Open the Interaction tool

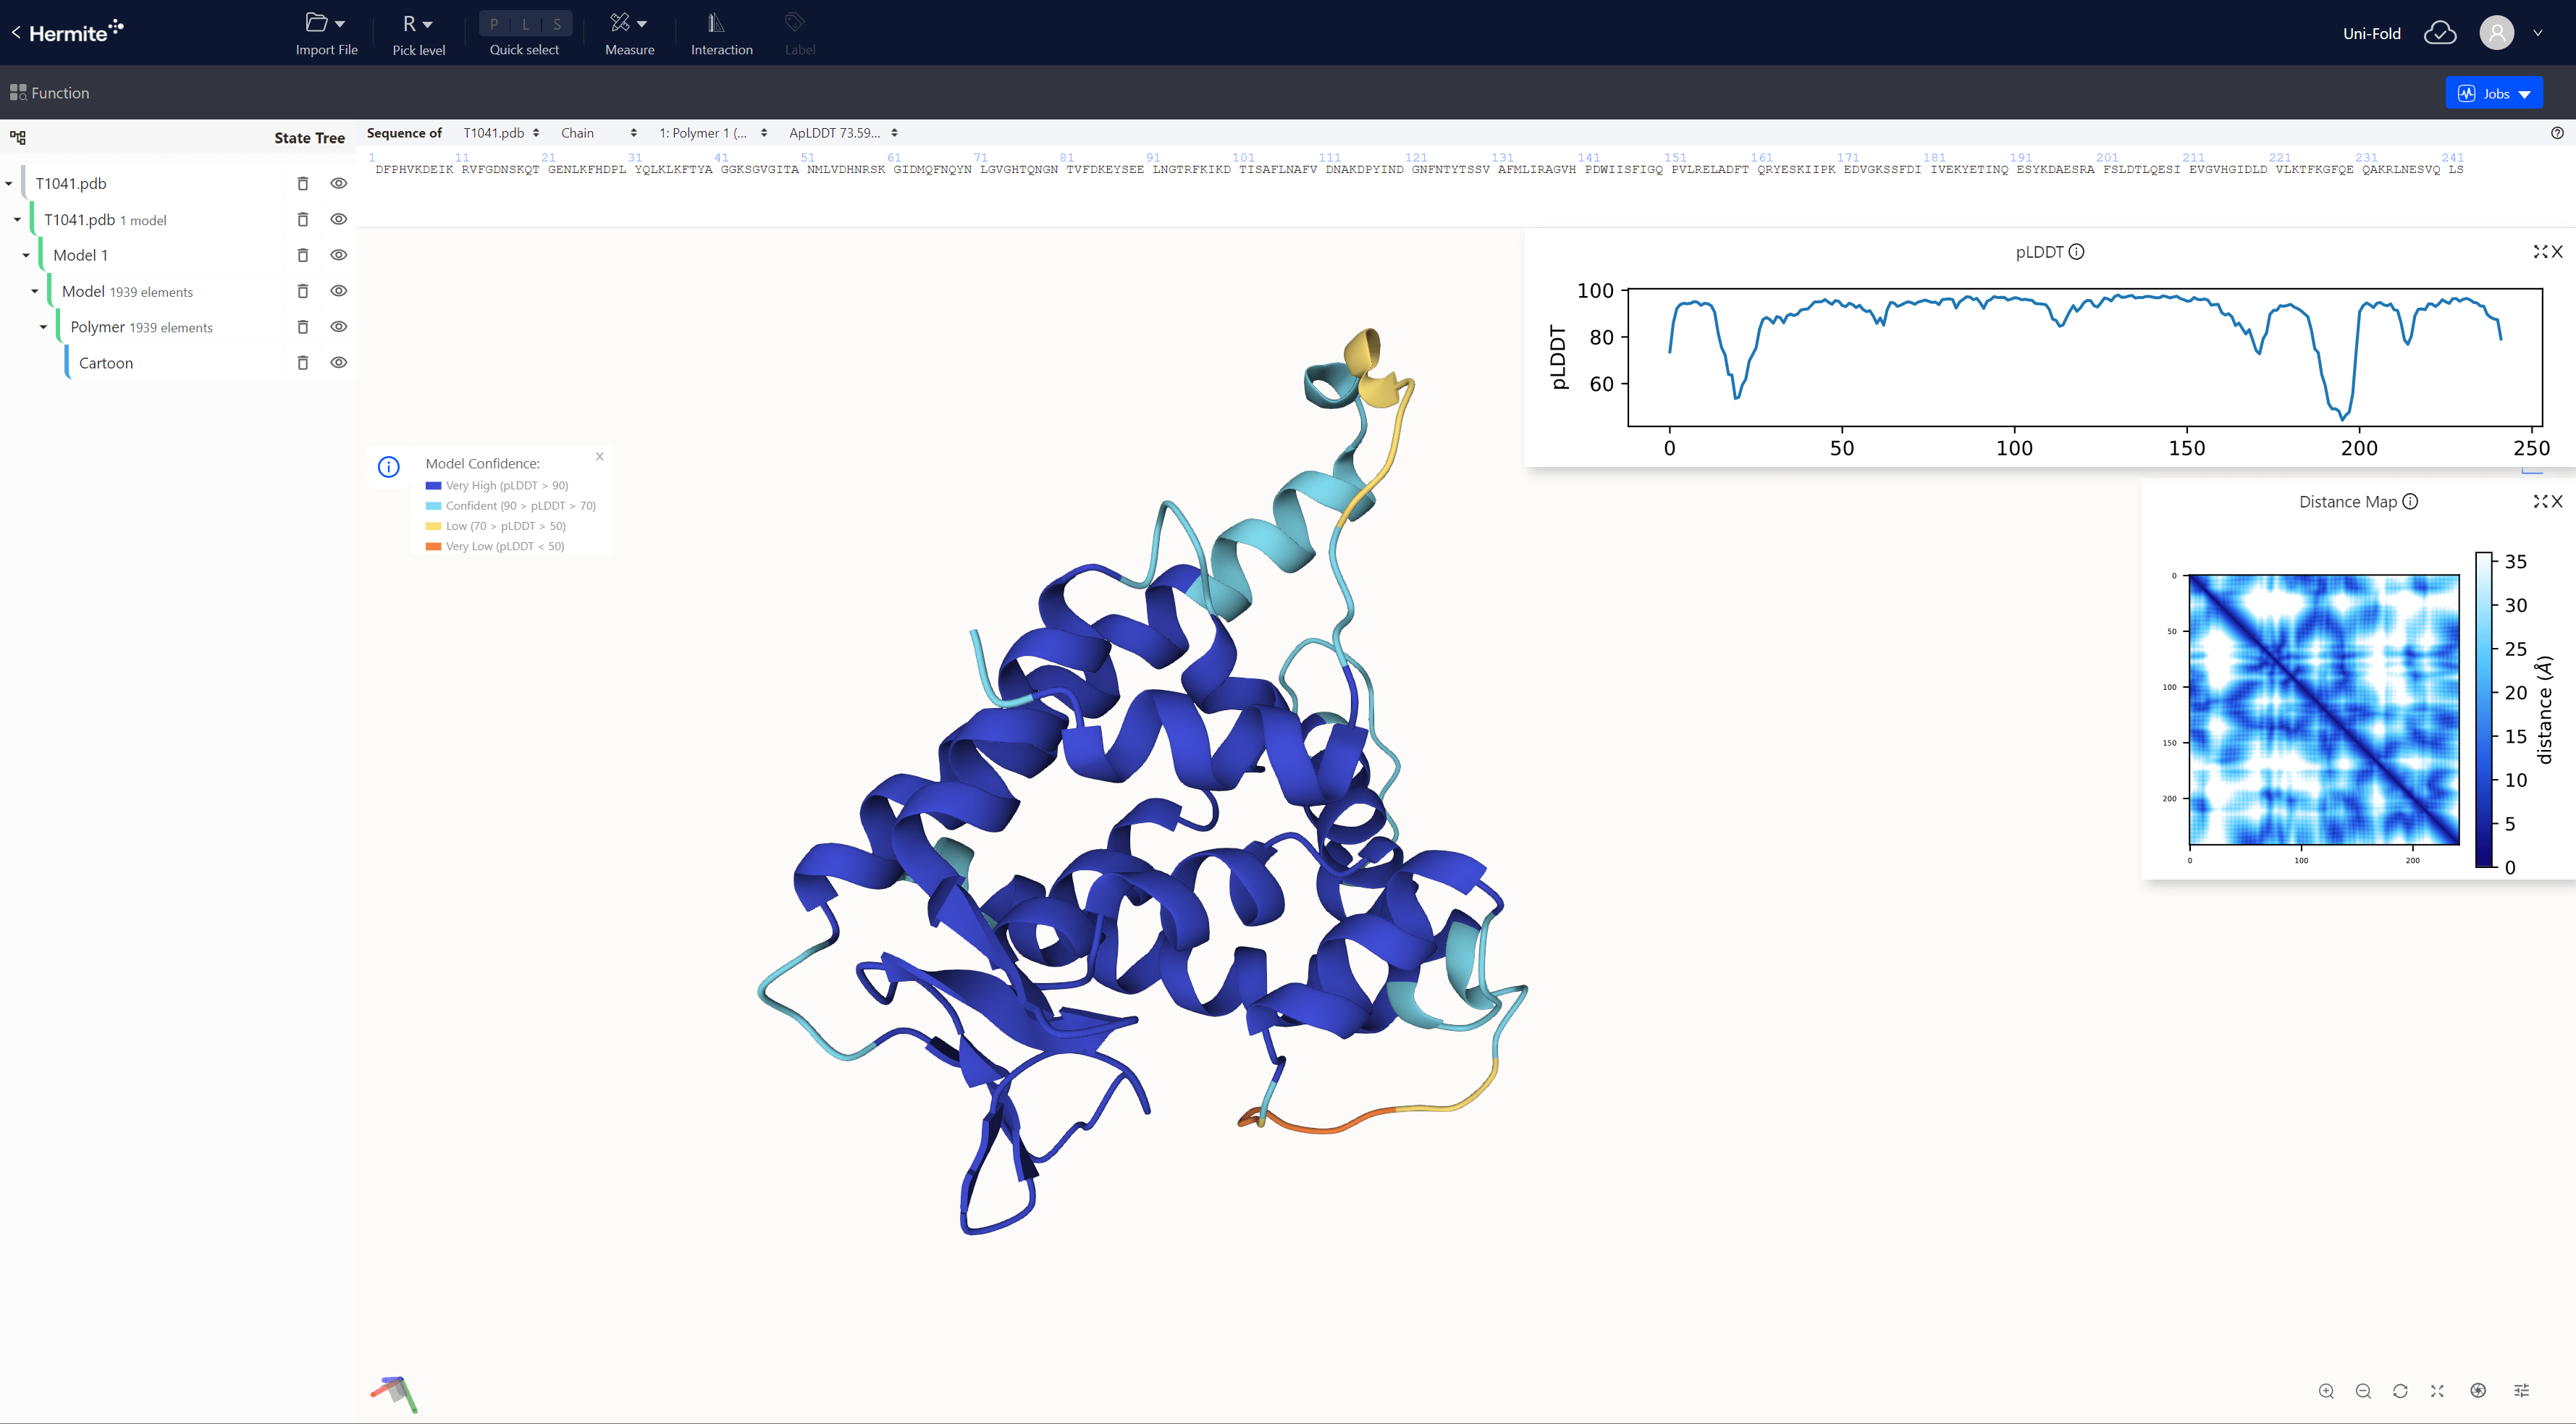721,33
